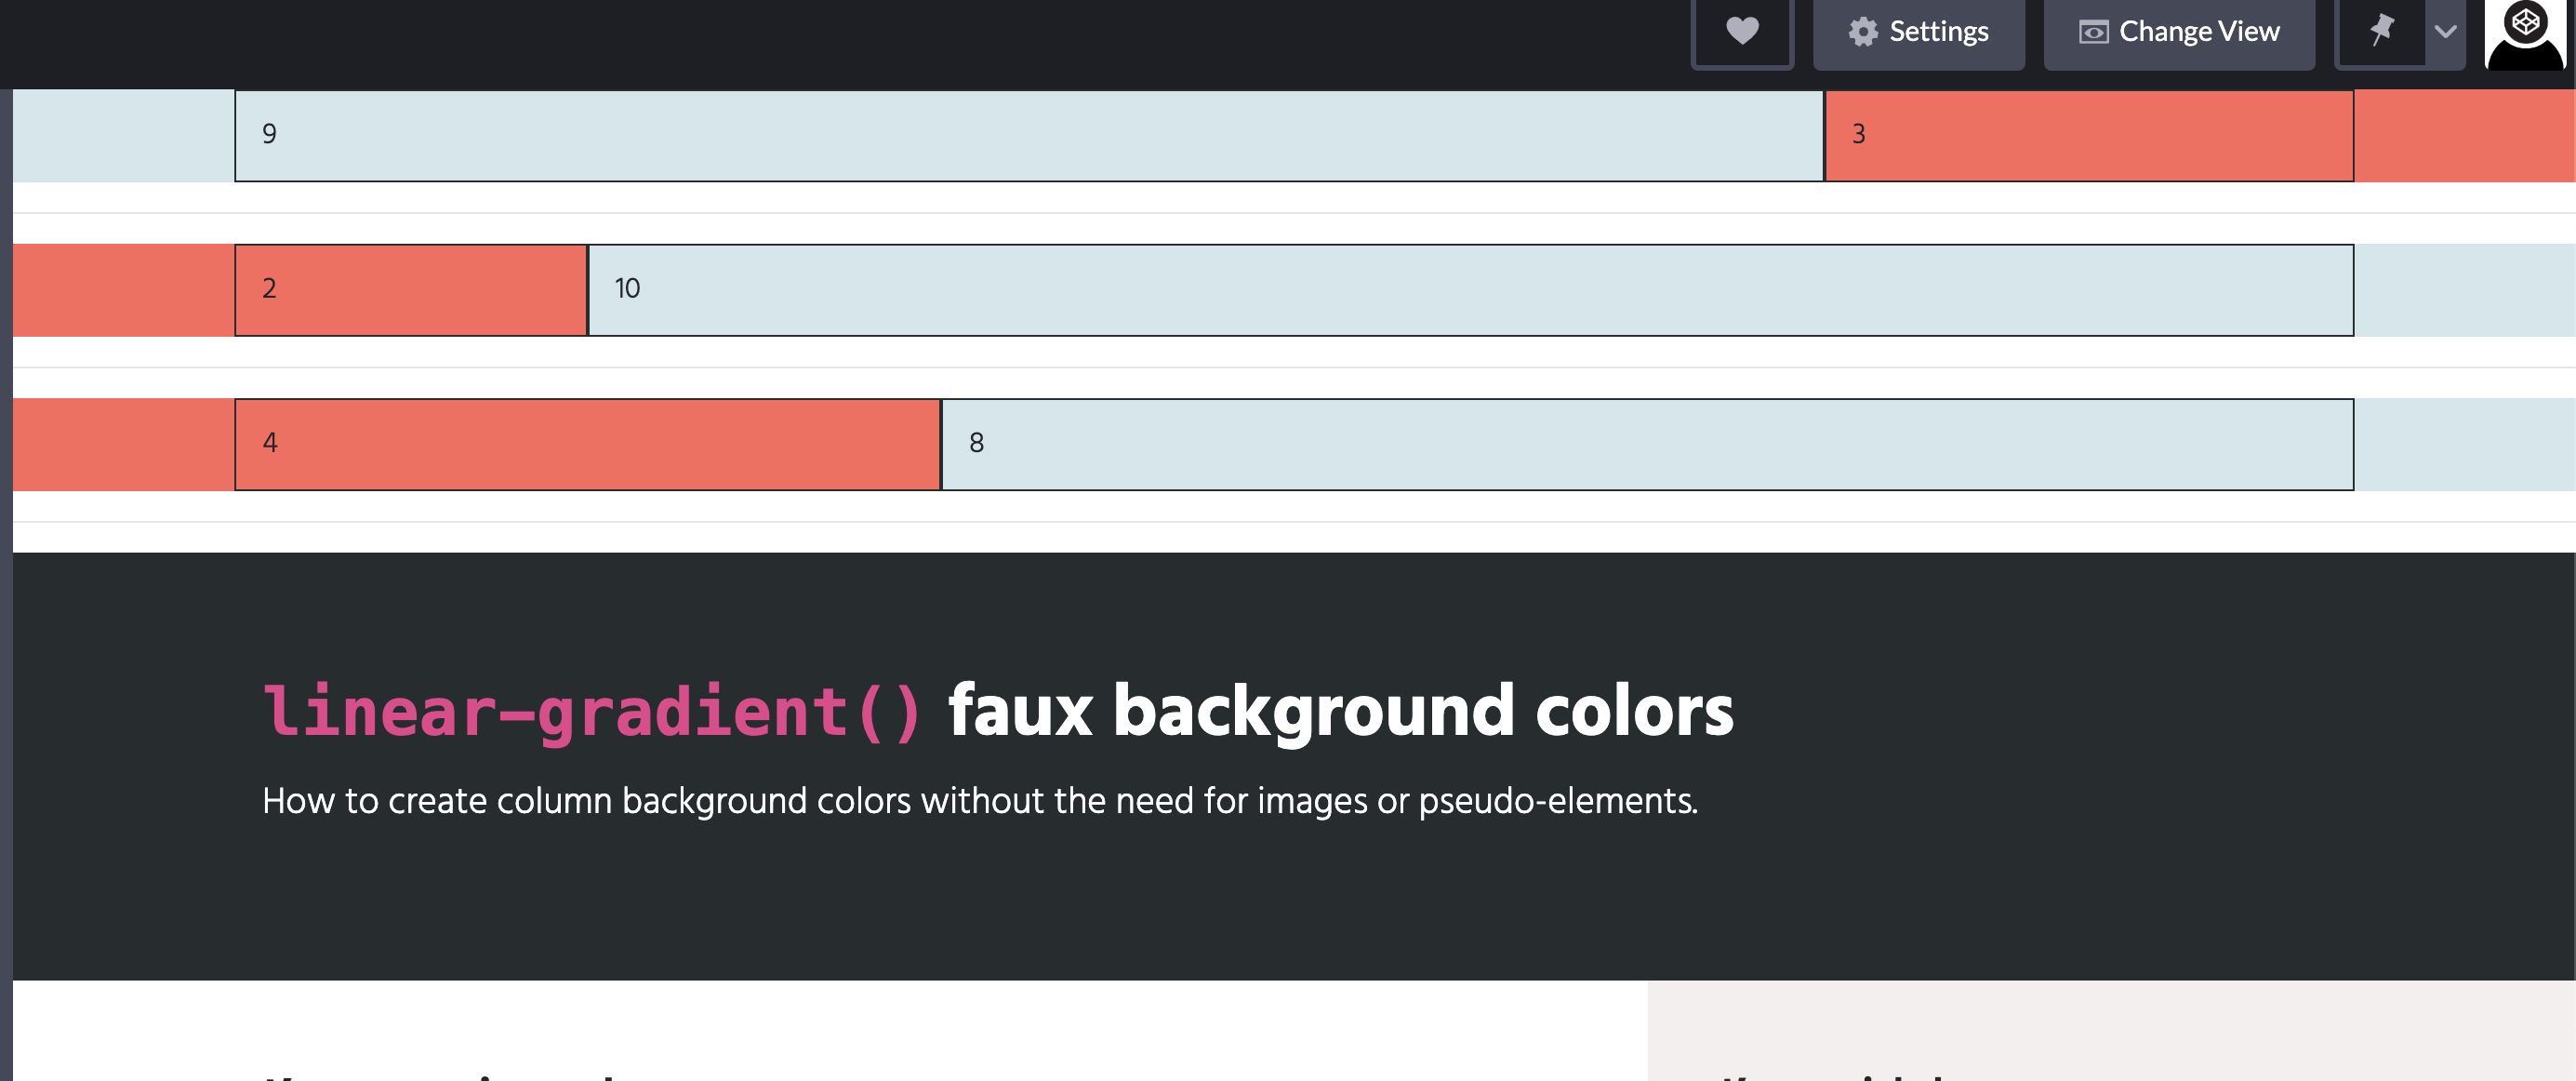Image resolution: width=2576 pixels, height=1081 pixels.
Task: Click the salmon grid cell labeled 3
Action: click(2088, 135)
